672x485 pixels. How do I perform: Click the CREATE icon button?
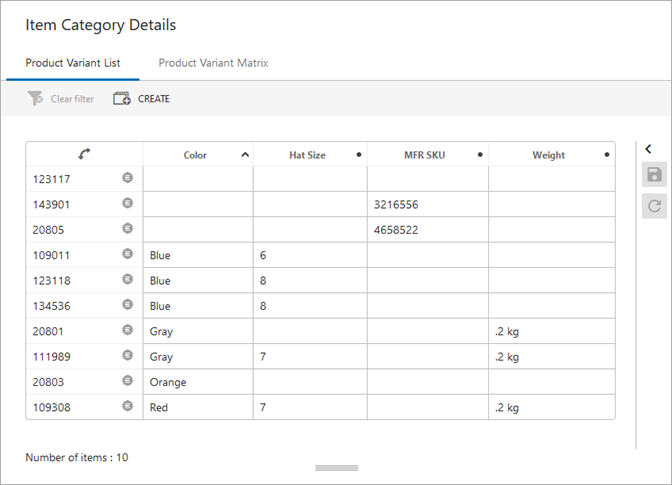tap(122, 99)
